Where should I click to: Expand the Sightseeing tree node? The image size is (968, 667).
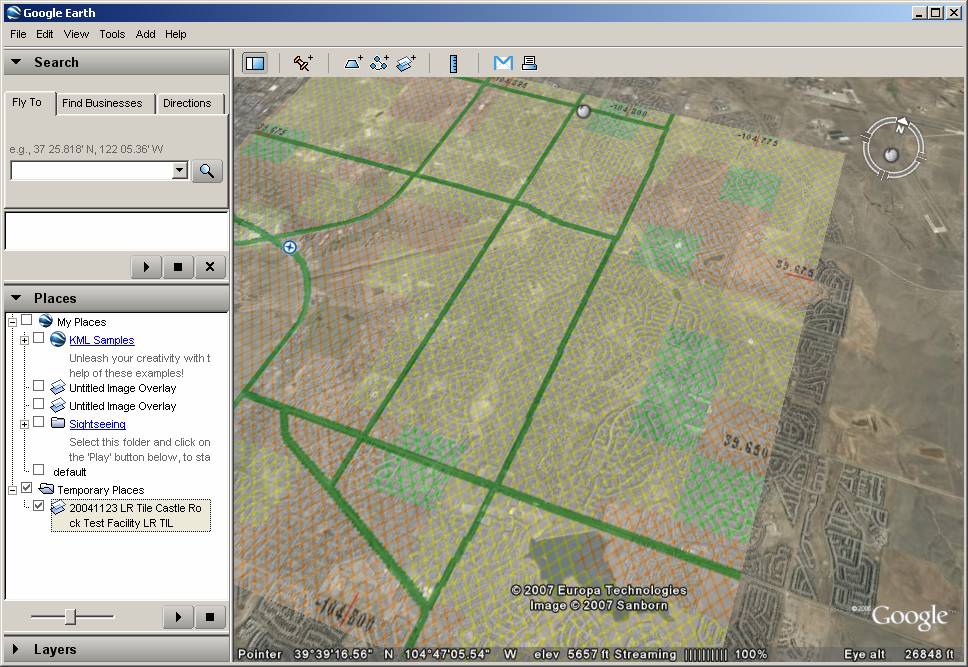24,424
